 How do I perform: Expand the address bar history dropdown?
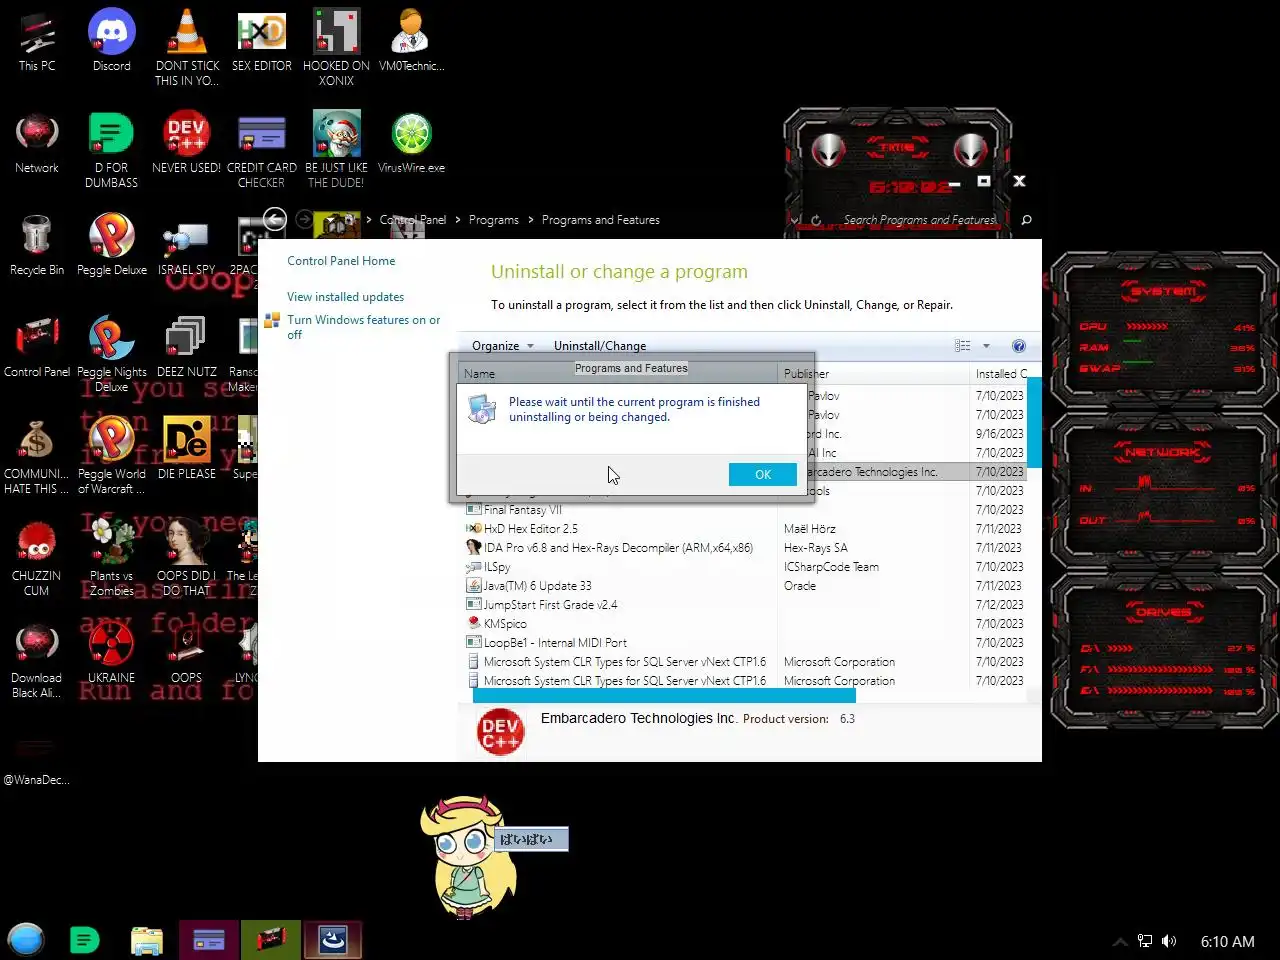point(794,220)
